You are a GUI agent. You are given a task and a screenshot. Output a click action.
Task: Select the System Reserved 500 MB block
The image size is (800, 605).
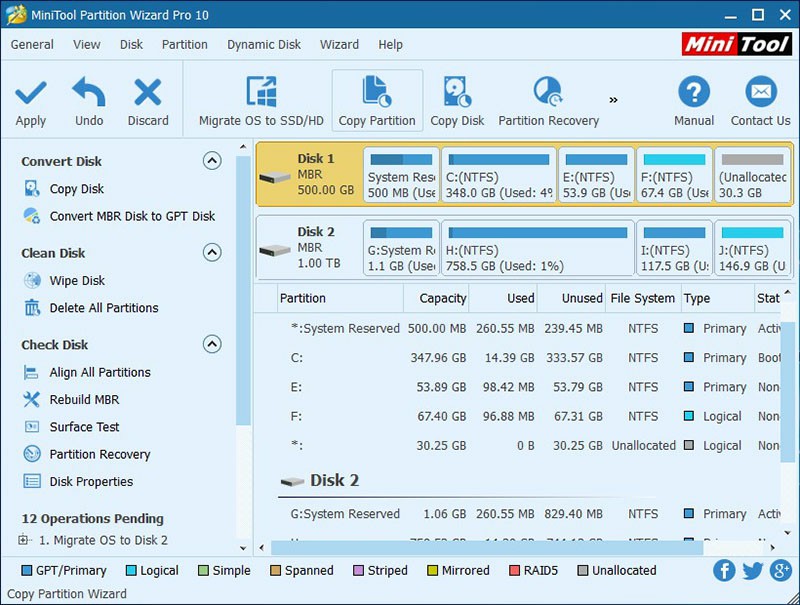coord(402,175)
